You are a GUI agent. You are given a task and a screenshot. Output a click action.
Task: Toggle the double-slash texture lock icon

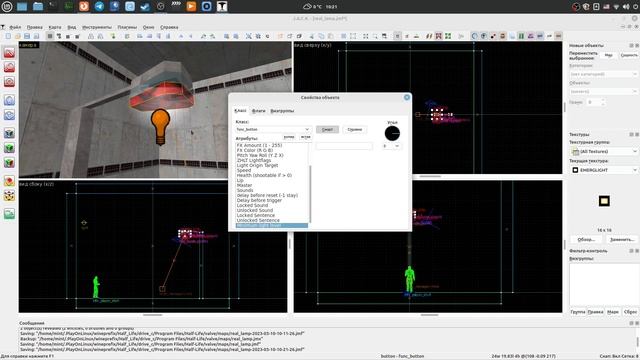point(429,36)
